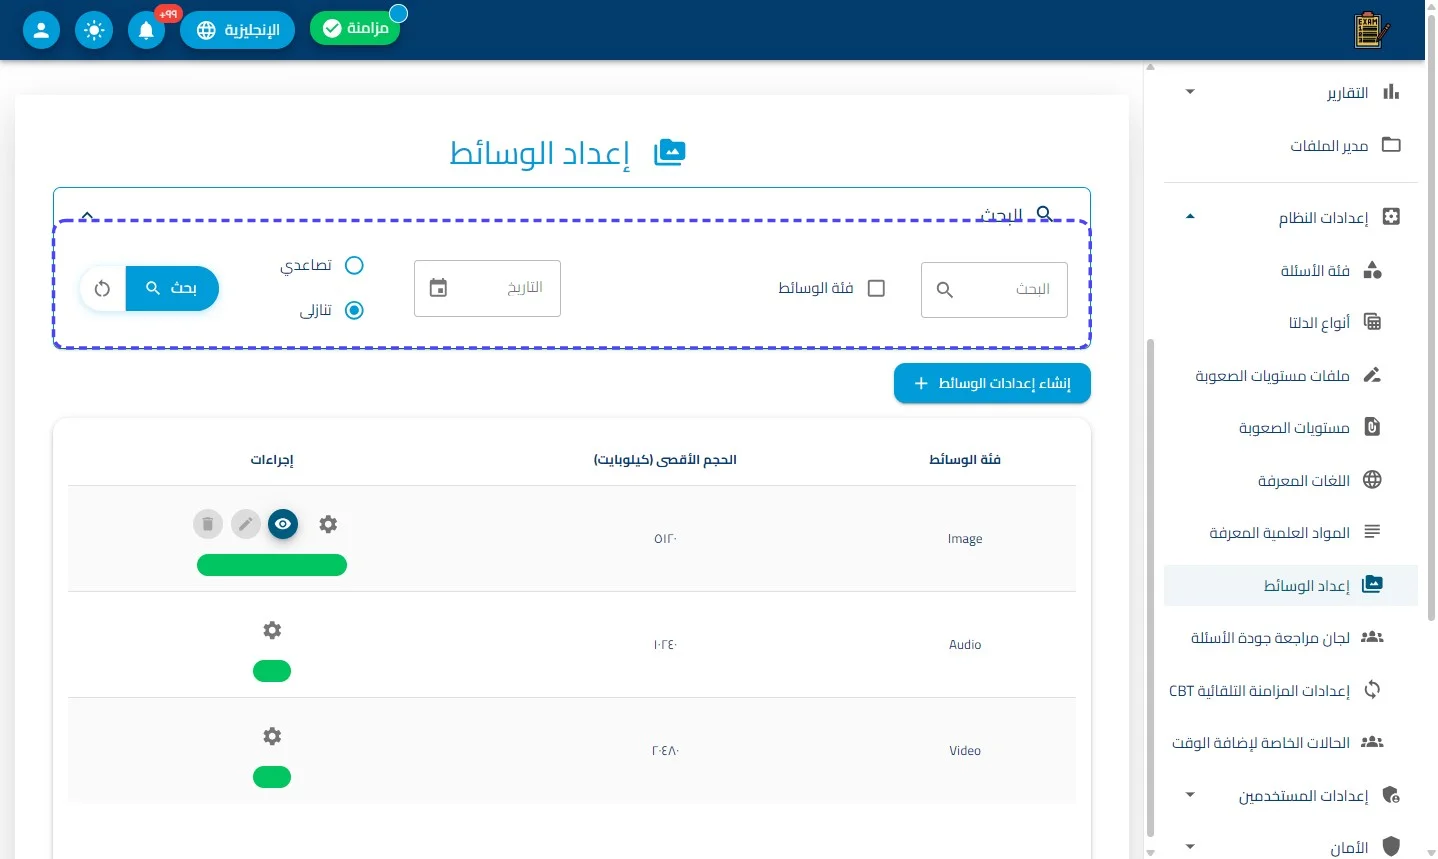Focus the البحث text input field
1438x859 pixels.
click(x=994, y=290)
